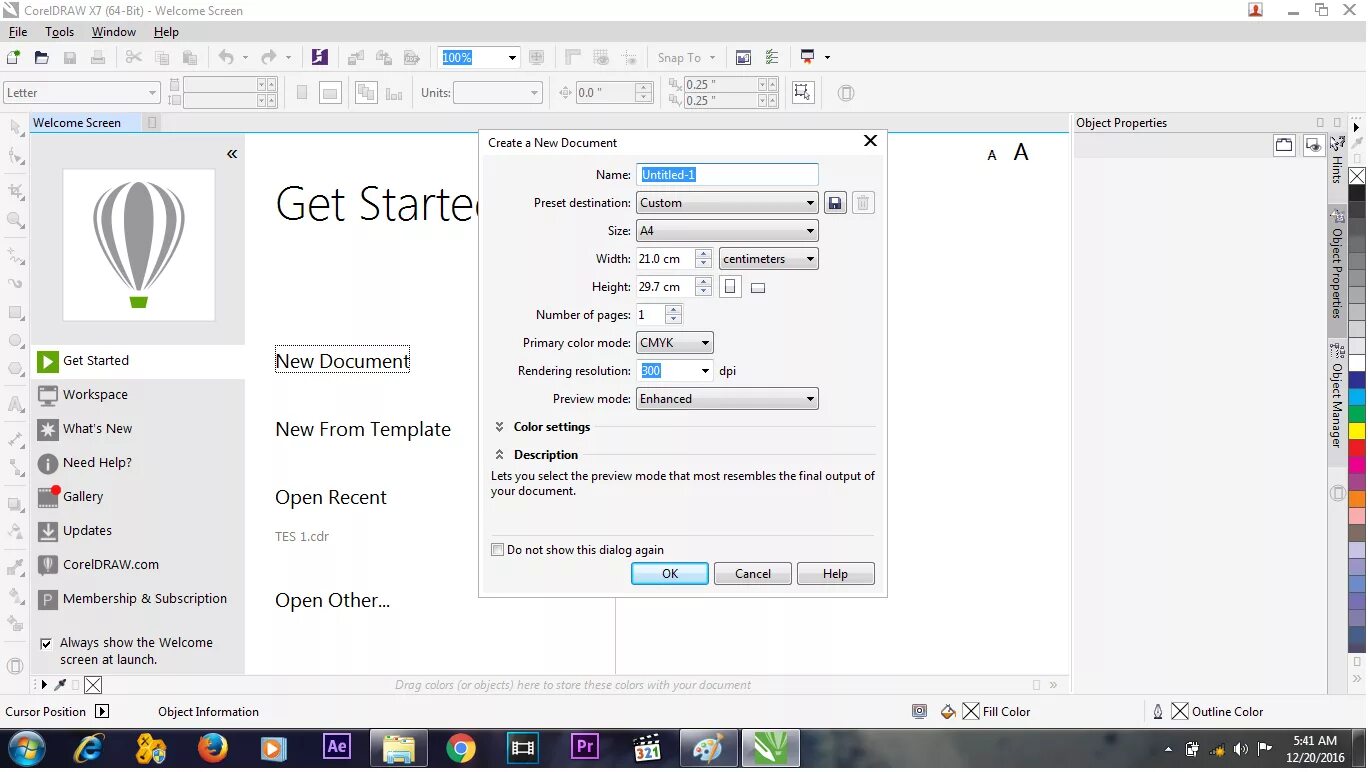Open the Options icon next to Snap To
1368x772 pixels.
(x=771, y=58)
